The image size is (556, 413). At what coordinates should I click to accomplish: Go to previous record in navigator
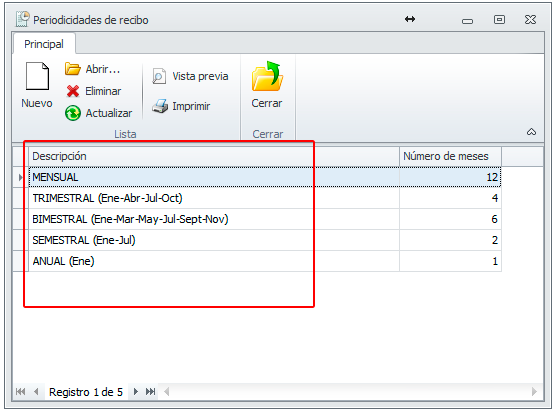(x=36, y=392)
